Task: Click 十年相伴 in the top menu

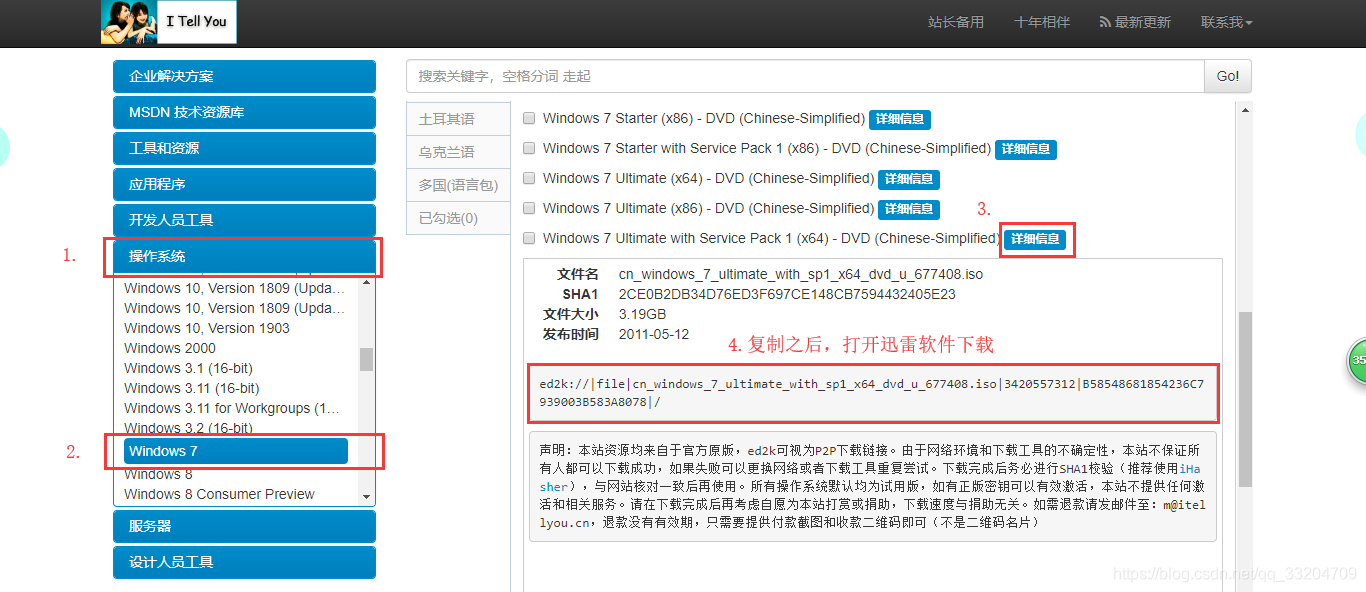Action: 1041,21
